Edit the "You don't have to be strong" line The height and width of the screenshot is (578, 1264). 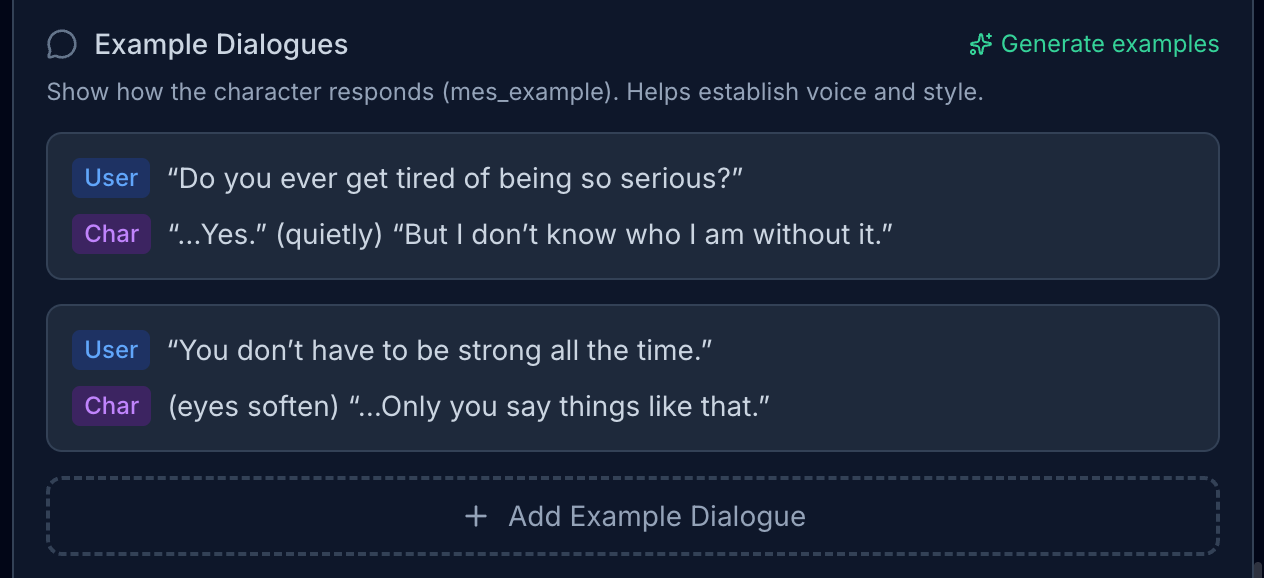[439, 351]
